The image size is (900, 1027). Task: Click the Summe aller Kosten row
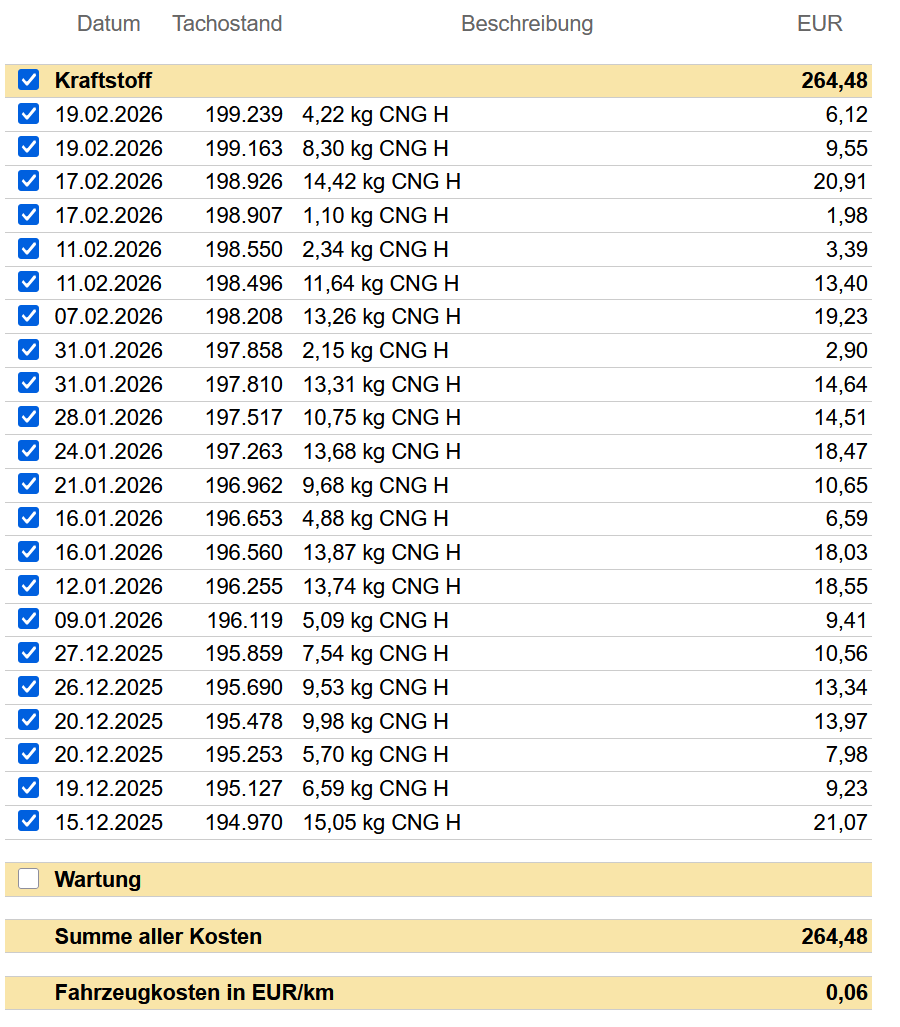point(438,936)
